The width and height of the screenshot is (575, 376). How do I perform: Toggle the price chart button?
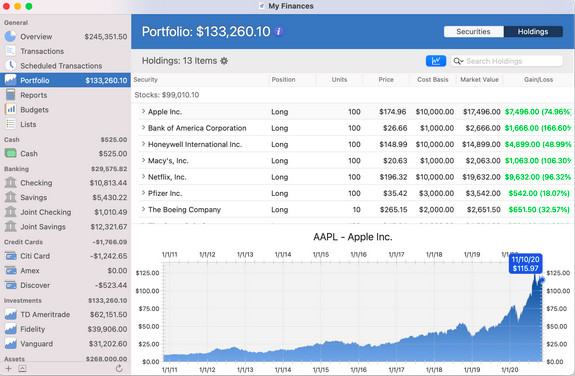436,61
